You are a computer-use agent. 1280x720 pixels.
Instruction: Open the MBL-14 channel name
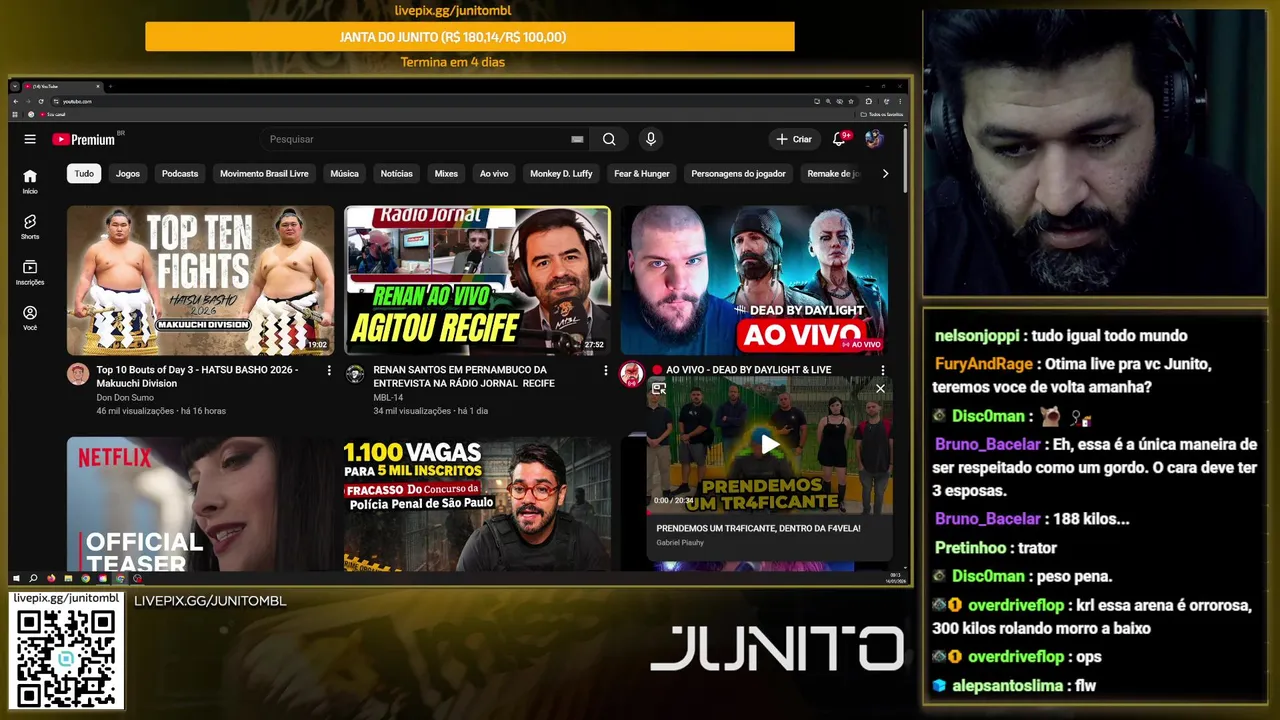coord(389,397)
